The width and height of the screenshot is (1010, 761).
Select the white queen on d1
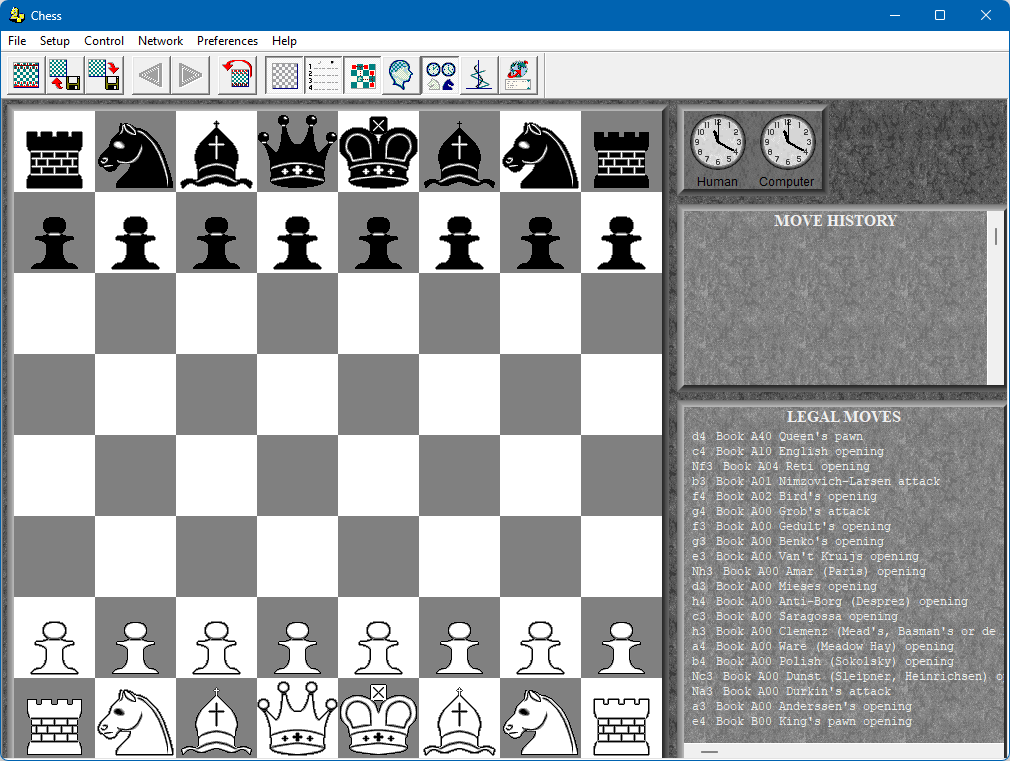[x=297, y=717]
